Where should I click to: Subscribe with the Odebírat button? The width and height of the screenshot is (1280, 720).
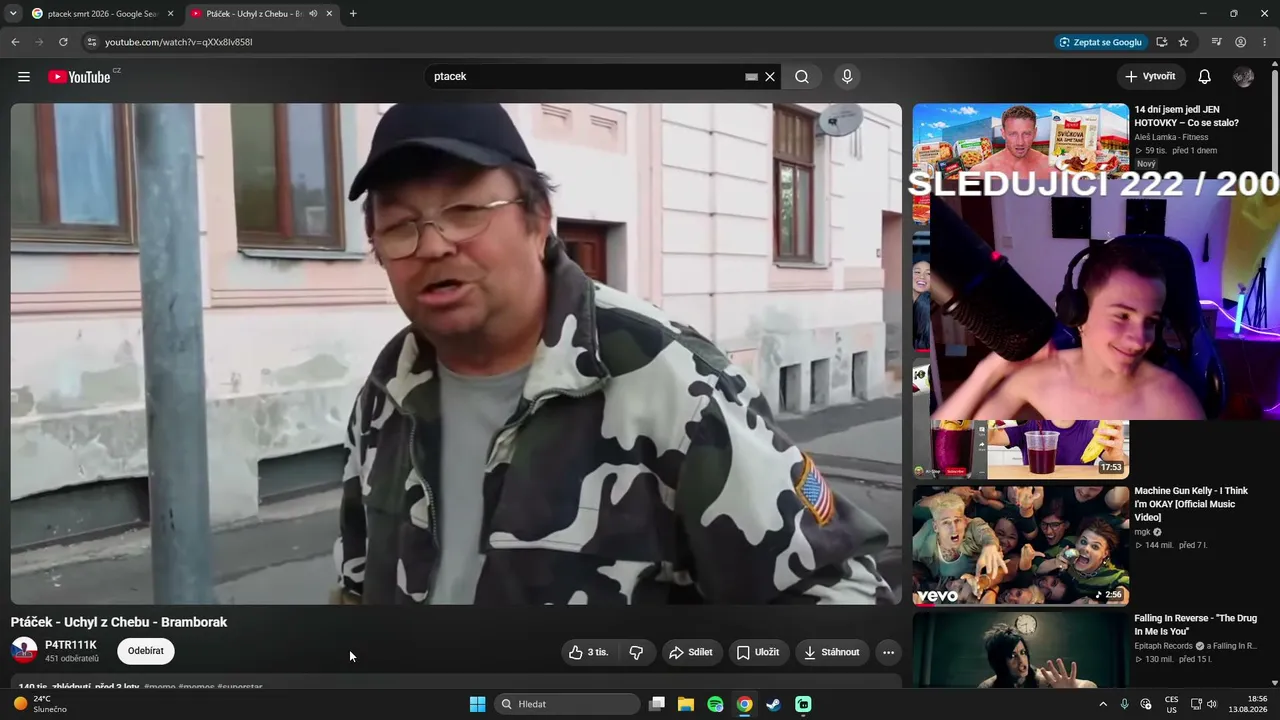pyautogui.click(x=146, y=651)
